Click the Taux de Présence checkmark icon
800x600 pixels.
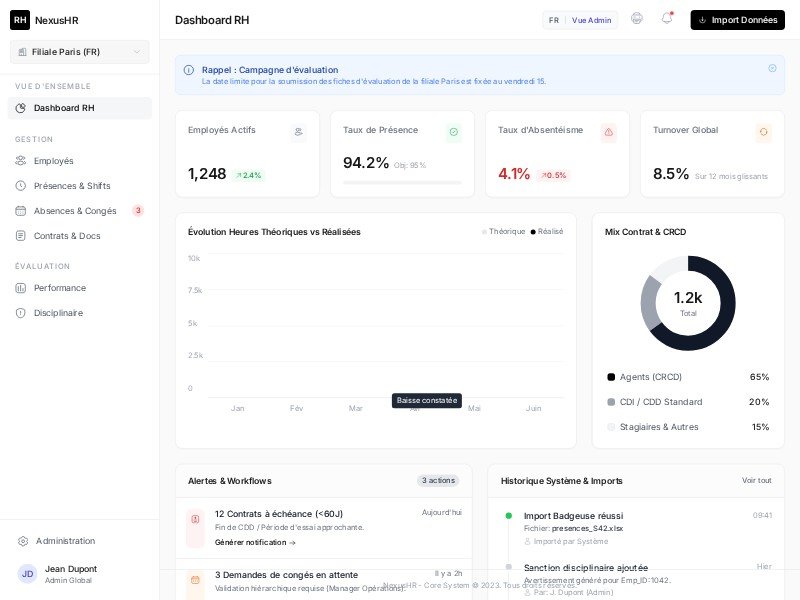(x=453, y=132)
